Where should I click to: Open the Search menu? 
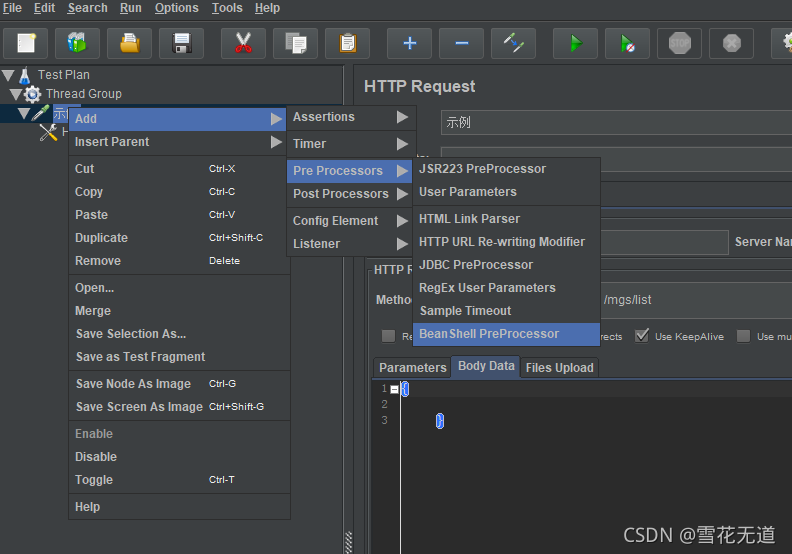(x=87, y=8)
